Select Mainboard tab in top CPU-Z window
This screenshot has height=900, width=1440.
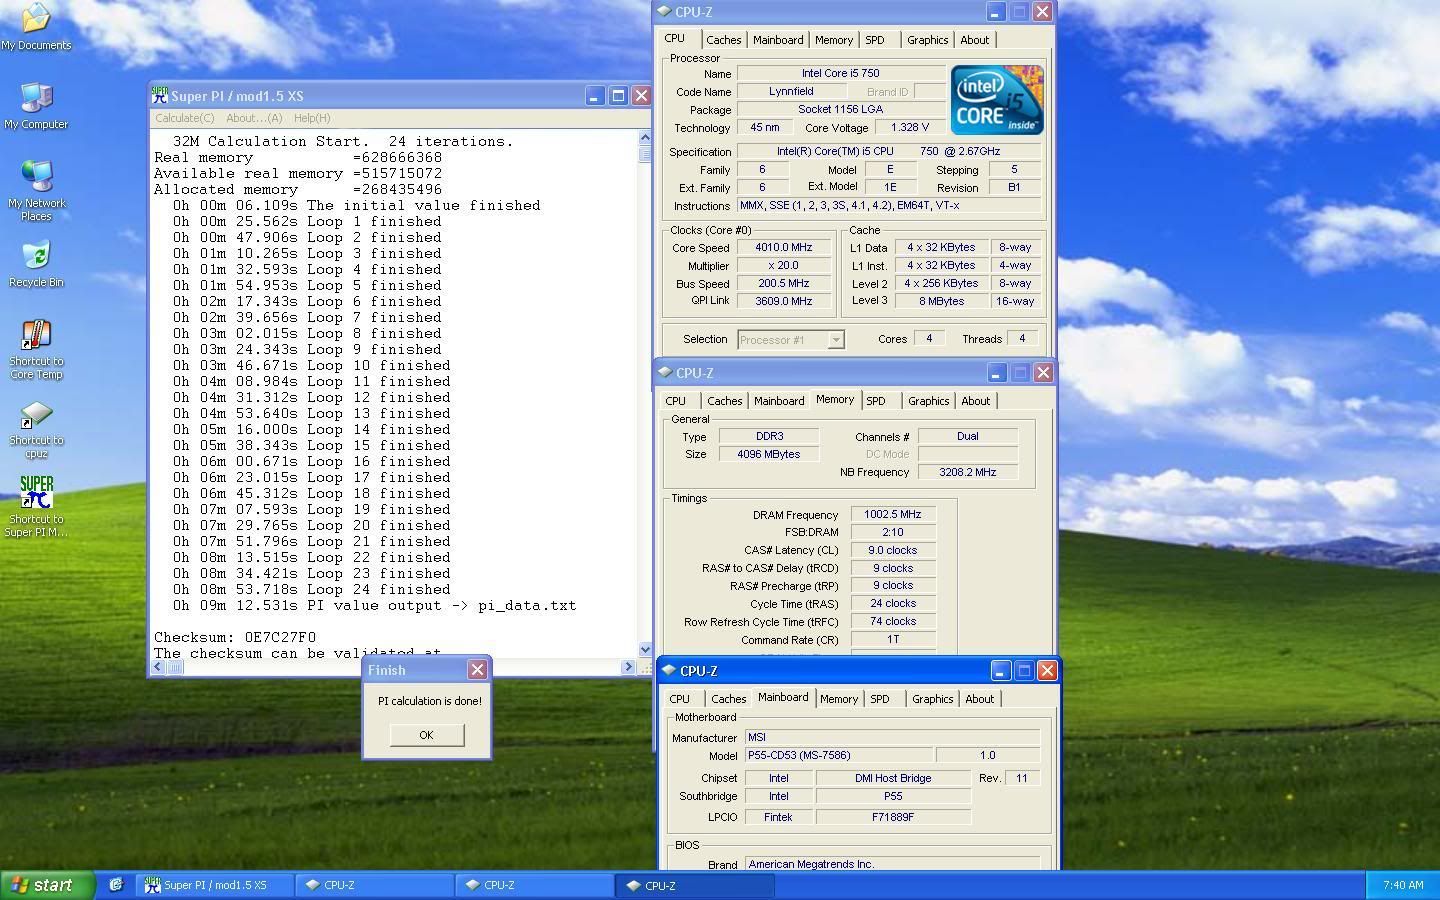[778, 40]
